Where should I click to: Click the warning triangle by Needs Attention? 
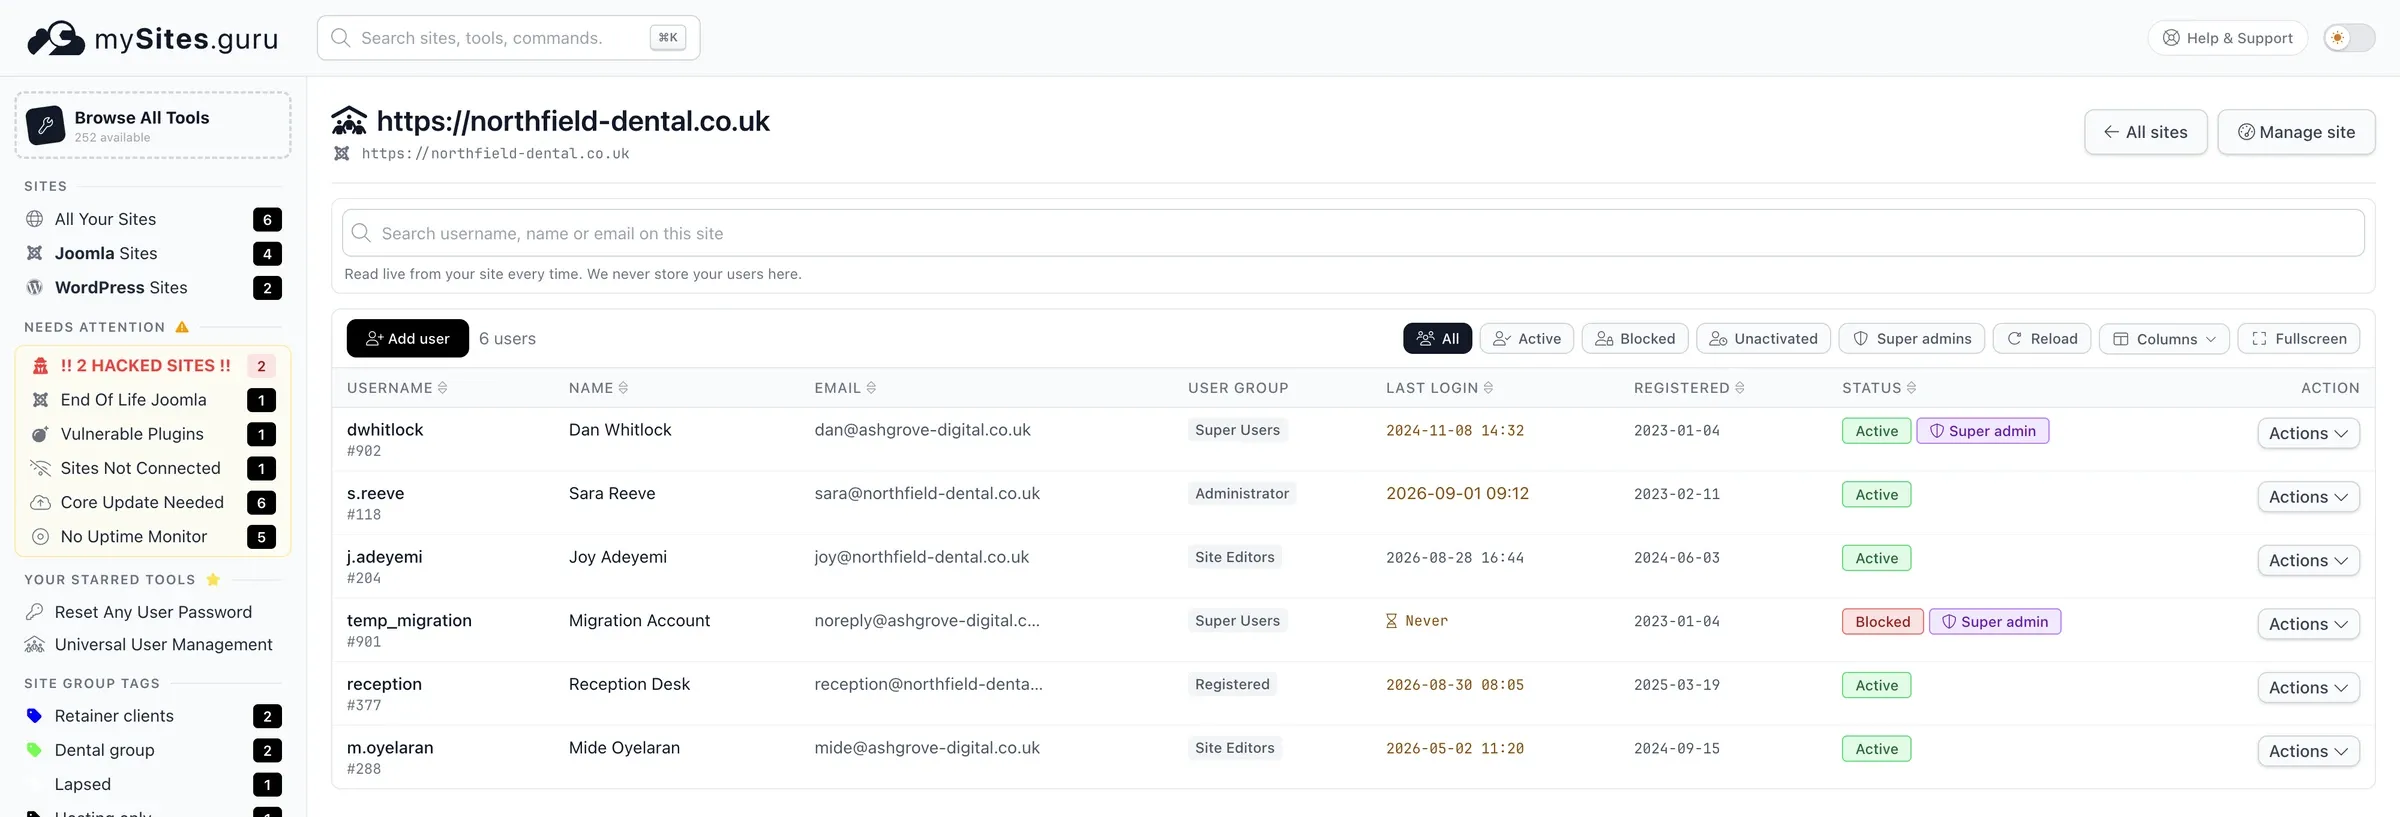tap(182, 327)
